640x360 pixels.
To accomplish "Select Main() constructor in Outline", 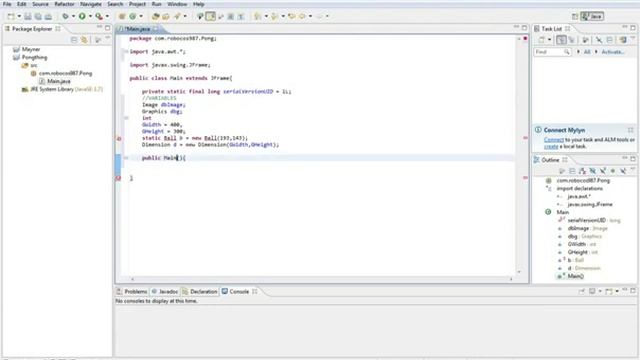I will (x=571, y=276).
